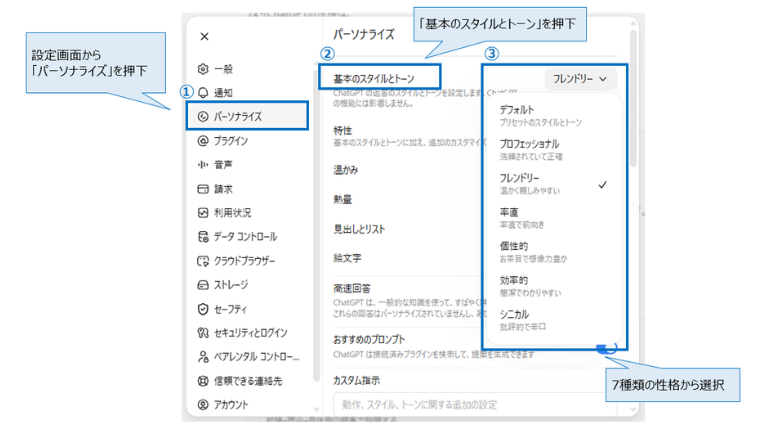Click the 基本のスタイルとトーン label
Screen dimensions: 760x428
(374, 79)
